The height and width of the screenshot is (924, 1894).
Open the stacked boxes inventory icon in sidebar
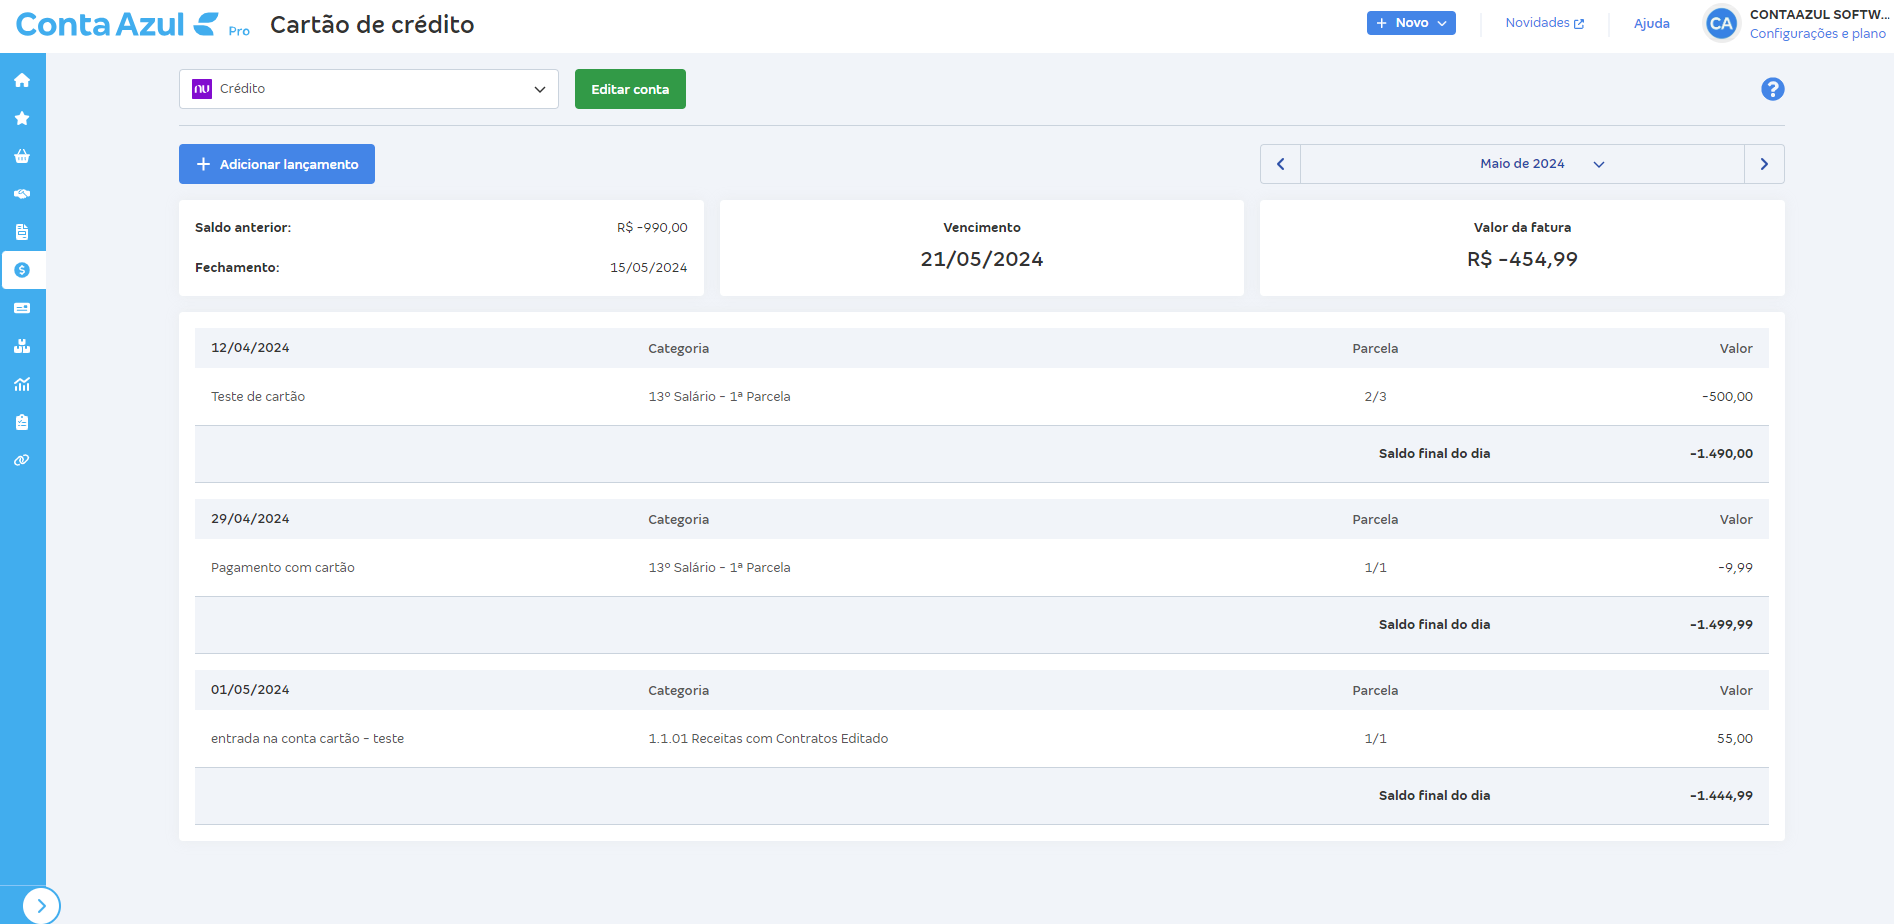(22, 346)
